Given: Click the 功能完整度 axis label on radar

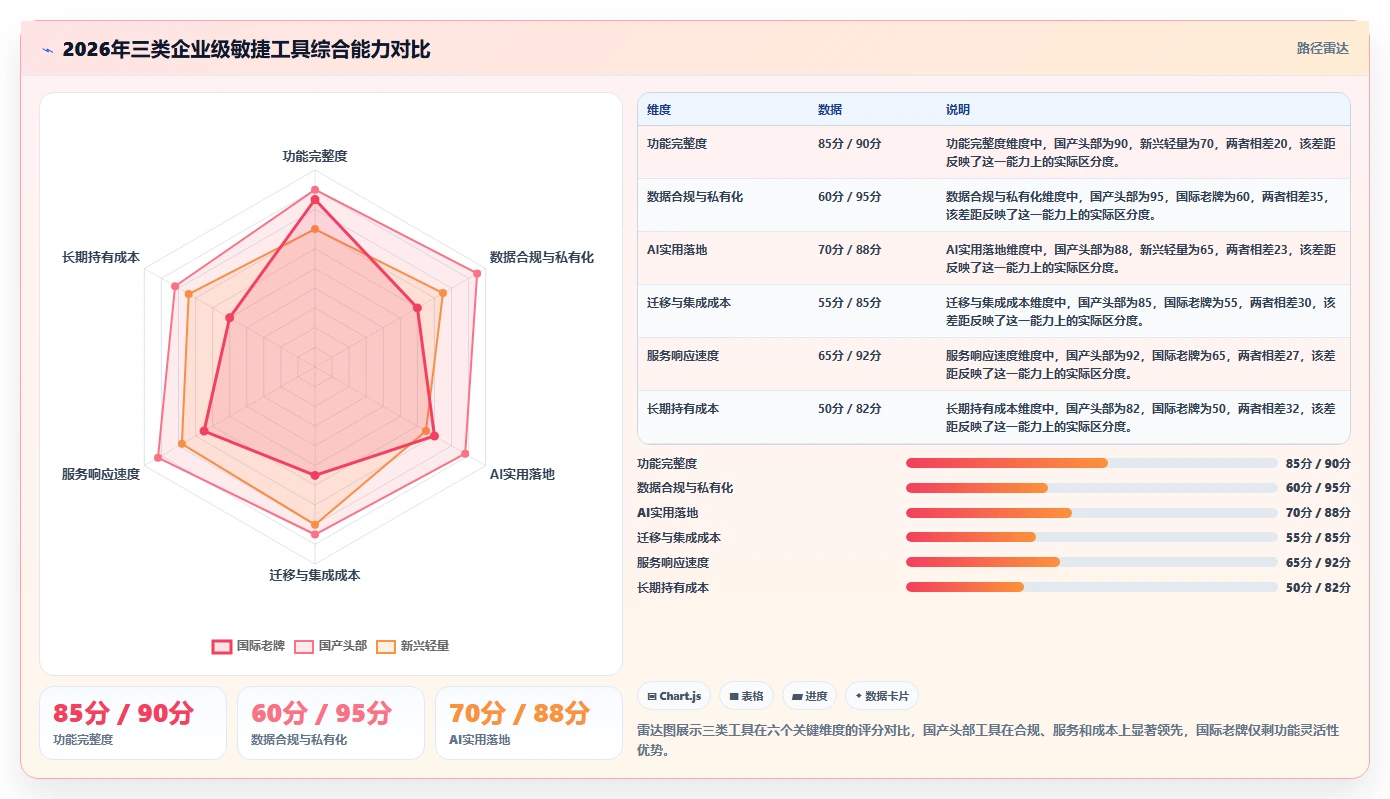Looking at the screenshot, I should click(x=315, y=156).
